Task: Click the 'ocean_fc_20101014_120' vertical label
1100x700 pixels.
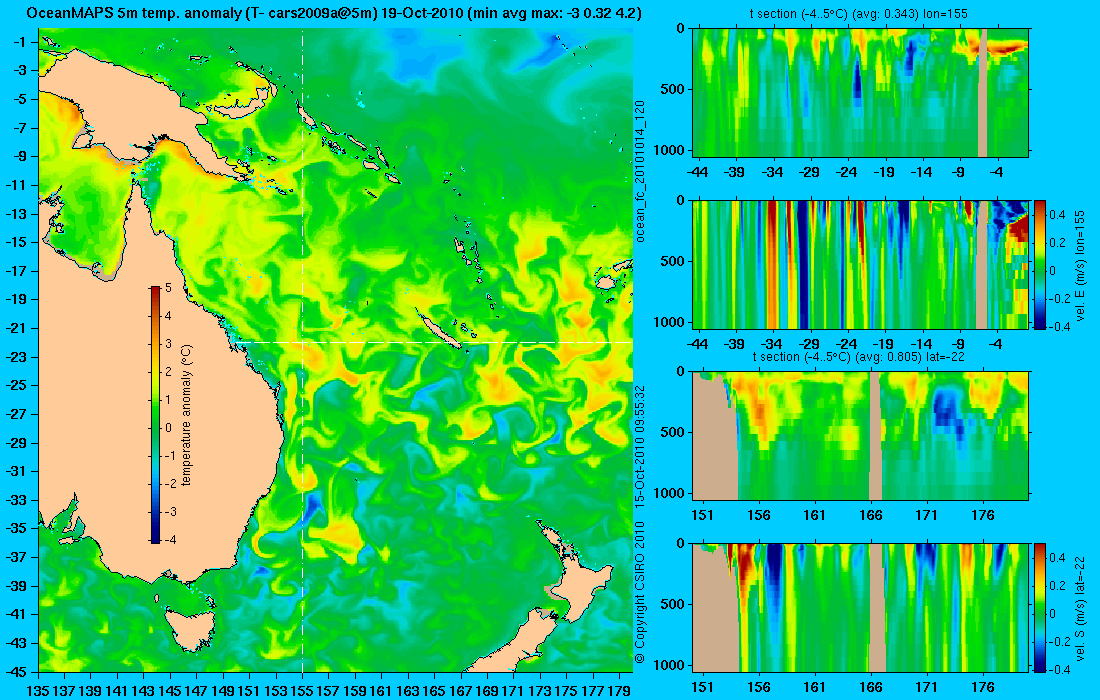Action: (640, 170)
